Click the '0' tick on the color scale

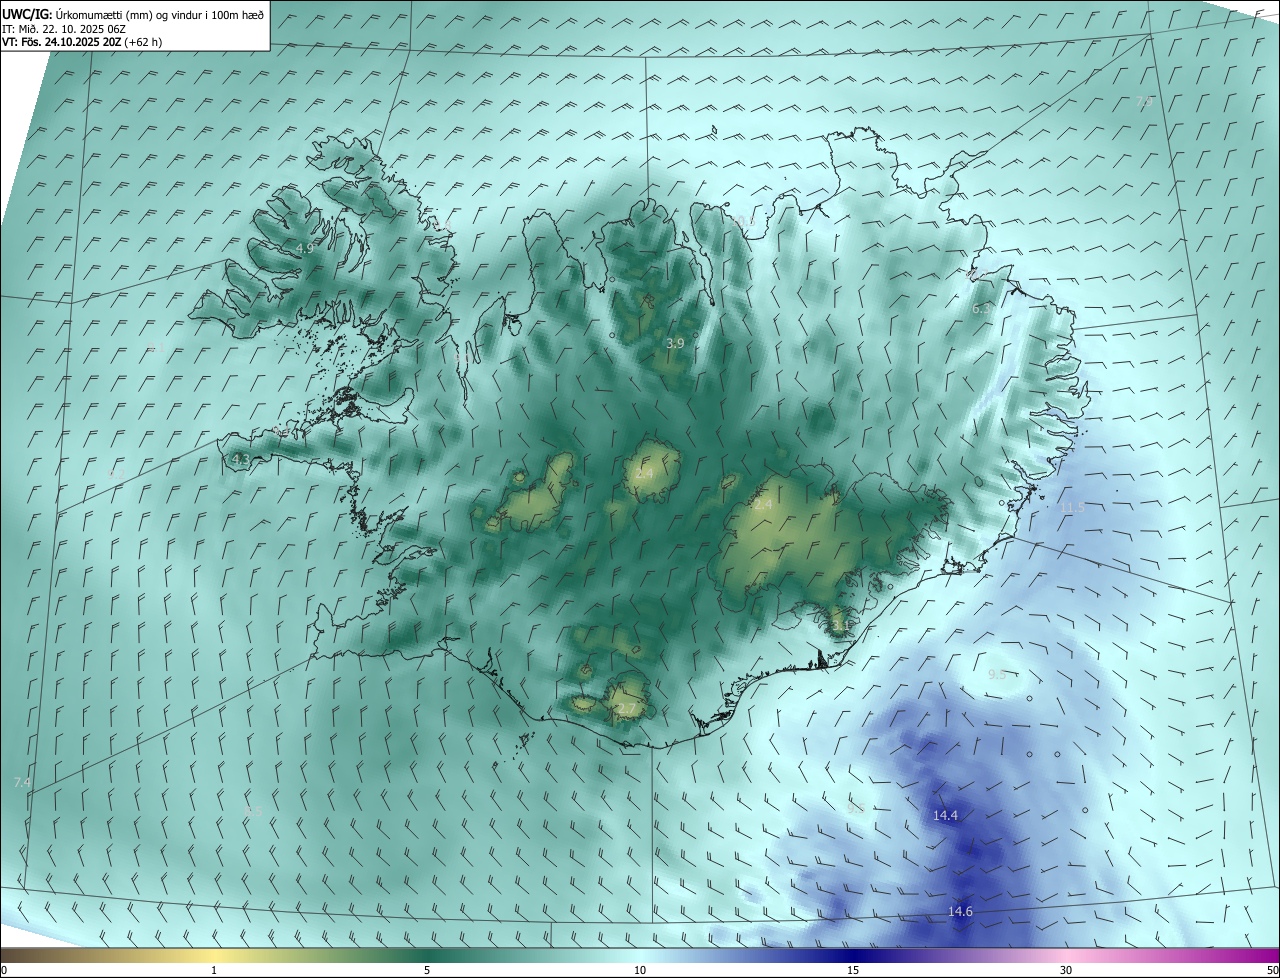point(4,970)
